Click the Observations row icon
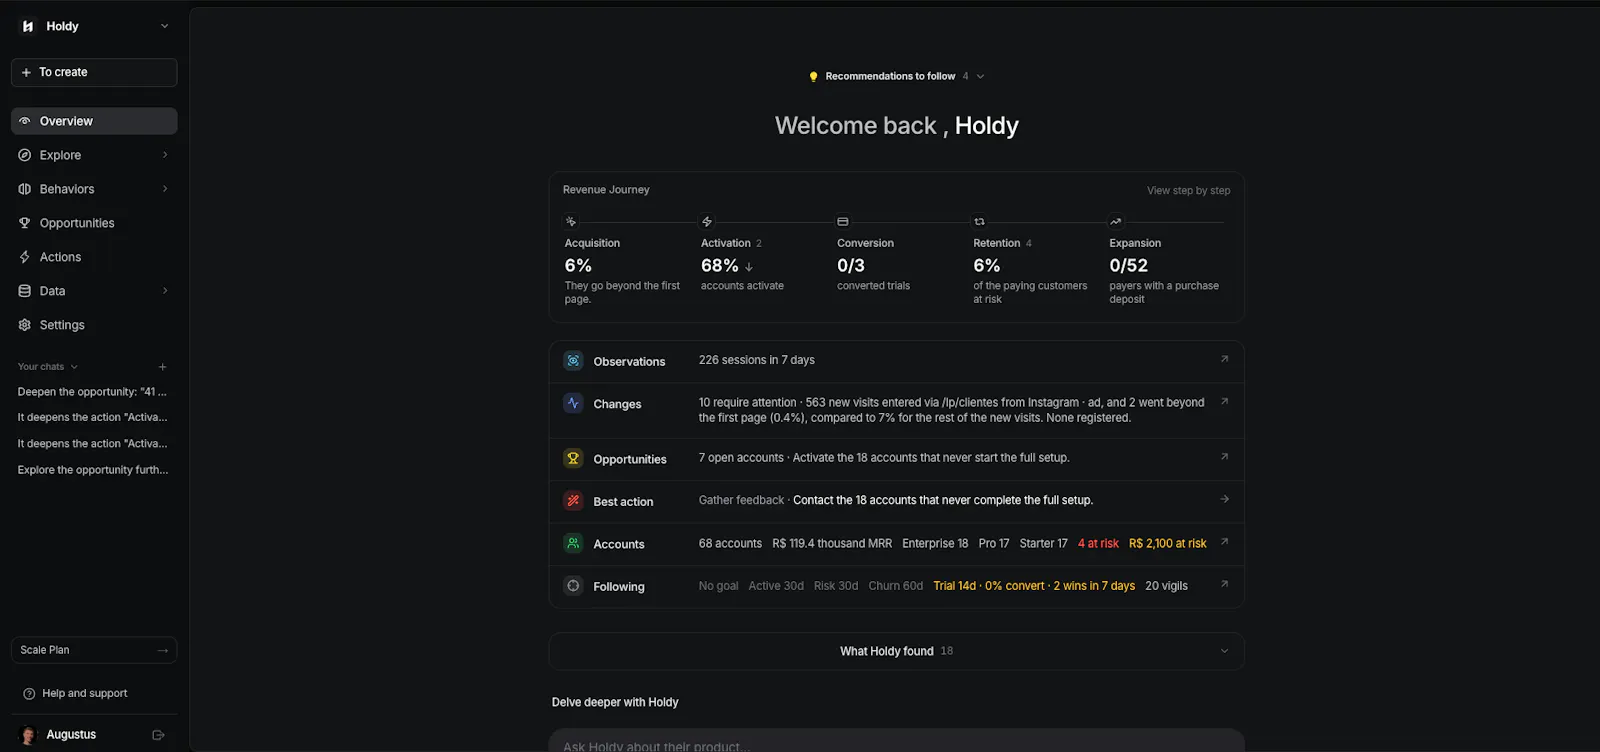This screenshot has width=1600, height=752. 573,361
